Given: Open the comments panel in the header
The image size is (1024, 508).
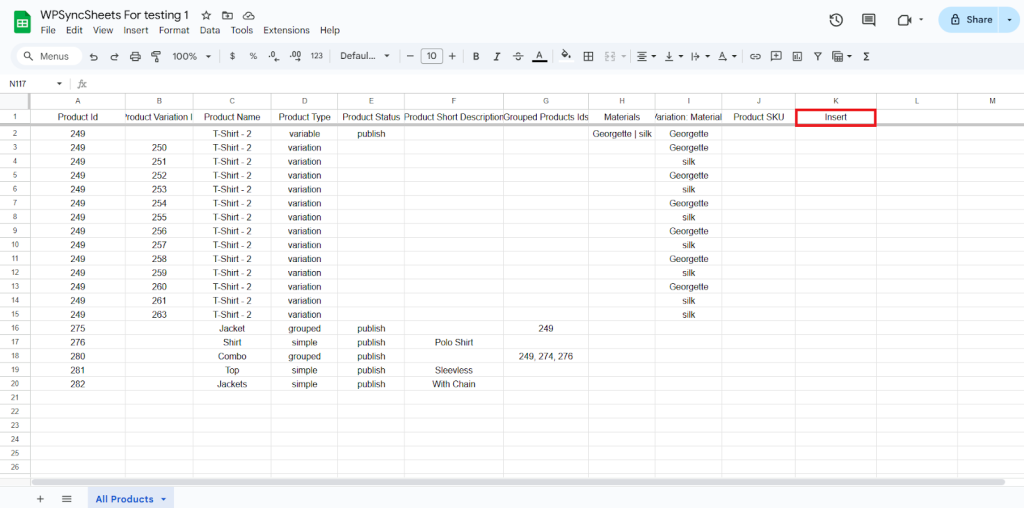Looking at the screenshot, I should click(x=869, y=20).
